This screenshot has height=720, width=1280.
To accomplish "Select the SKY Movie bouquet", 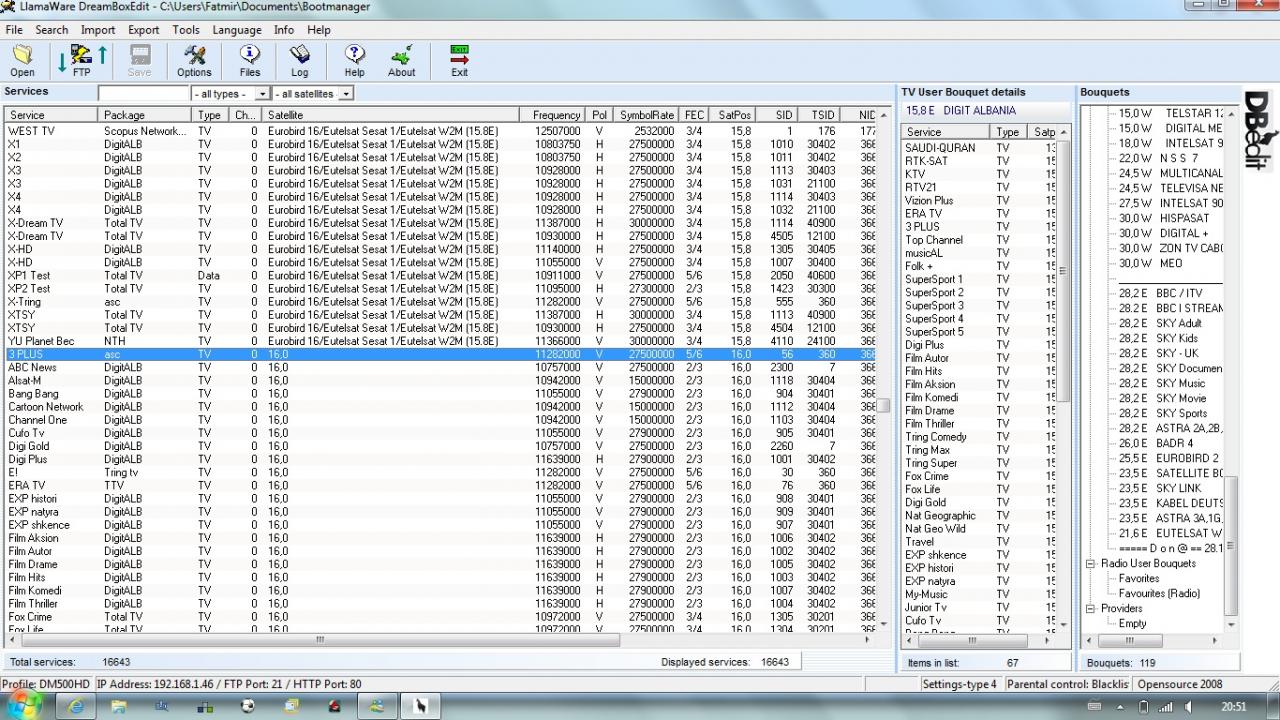I will pos(1162,398).
